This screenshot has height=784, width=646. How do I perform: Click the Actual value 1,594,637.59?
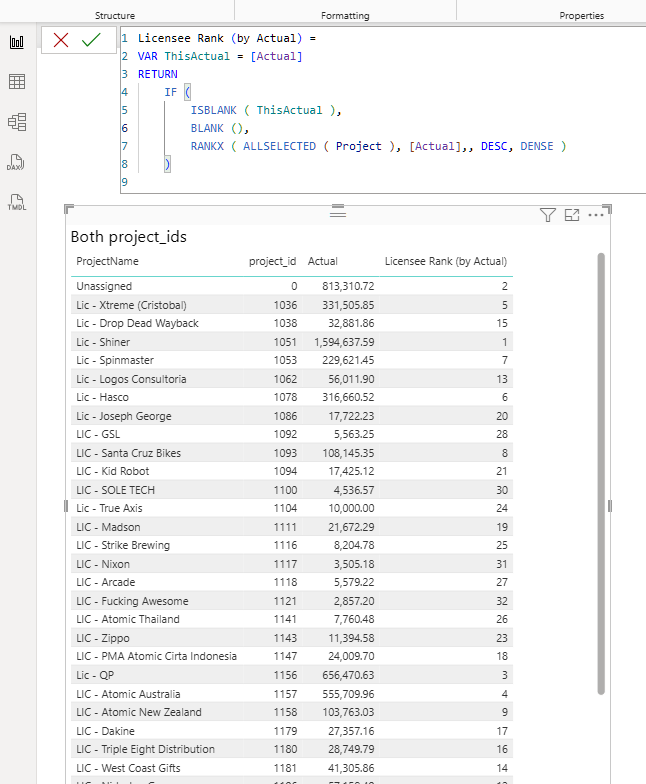[344, 342]
